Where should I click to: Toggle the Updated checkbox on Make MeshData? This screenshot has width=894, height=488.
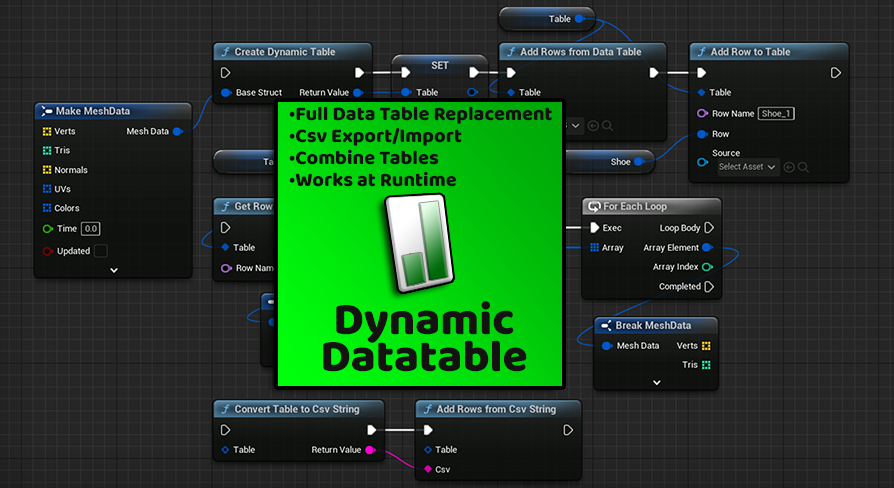pos(100,251)
